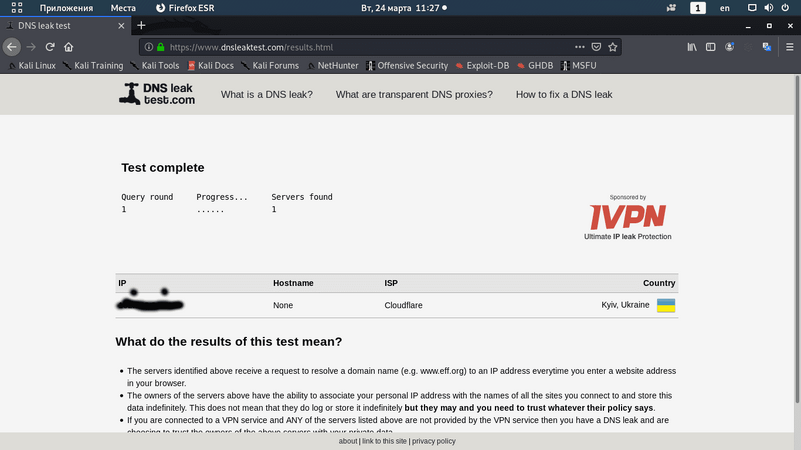Click the 'ISP' column header
Screen dimensions: 801x450
(x=391, y=283)
